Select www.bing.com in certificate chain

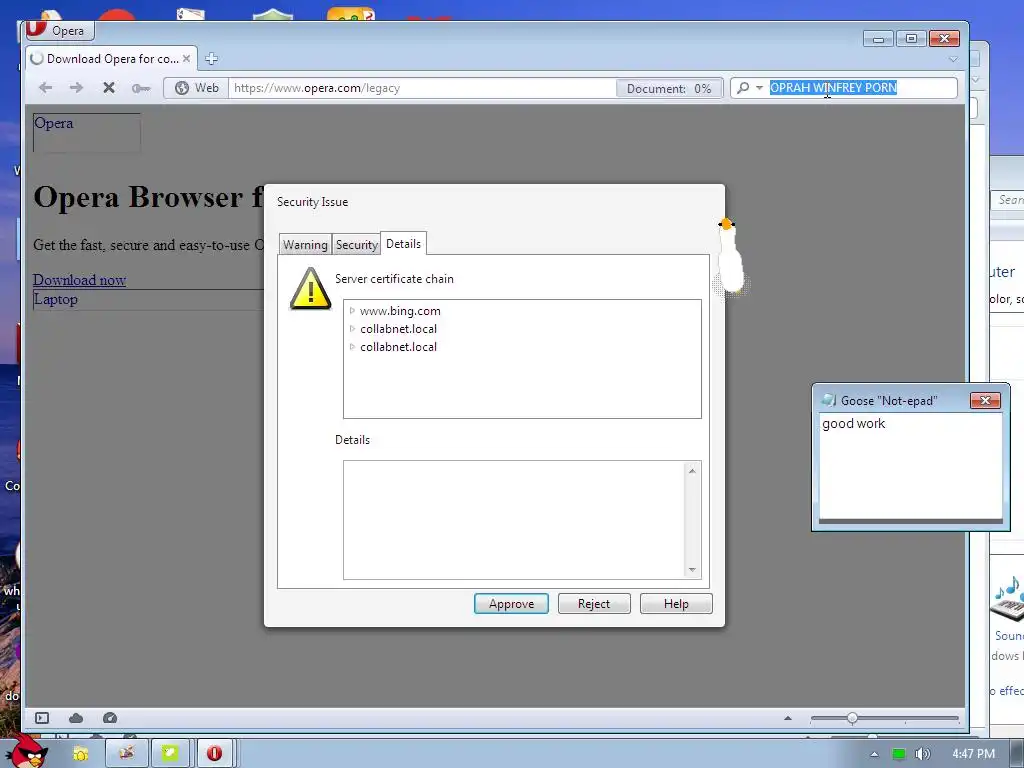coord(400,311)
